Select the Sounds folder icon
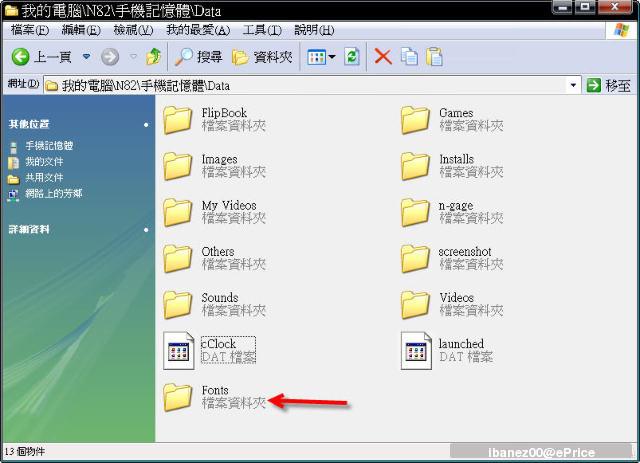 (x=178, y=305)
